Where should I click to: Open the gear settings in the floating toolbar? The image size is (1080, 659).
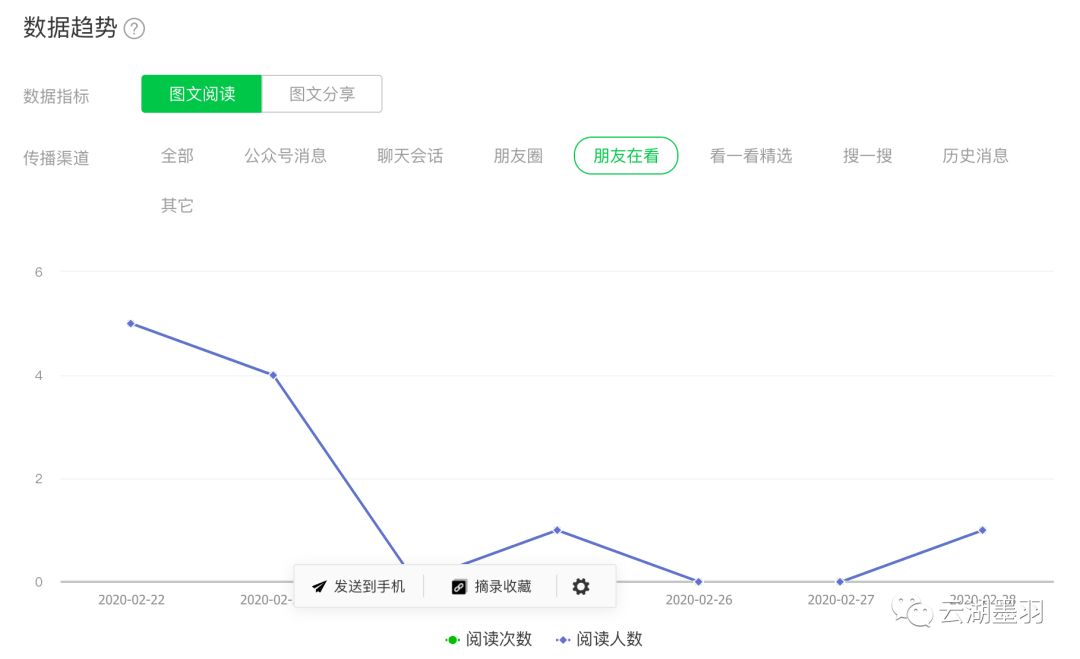click(581, 587)
